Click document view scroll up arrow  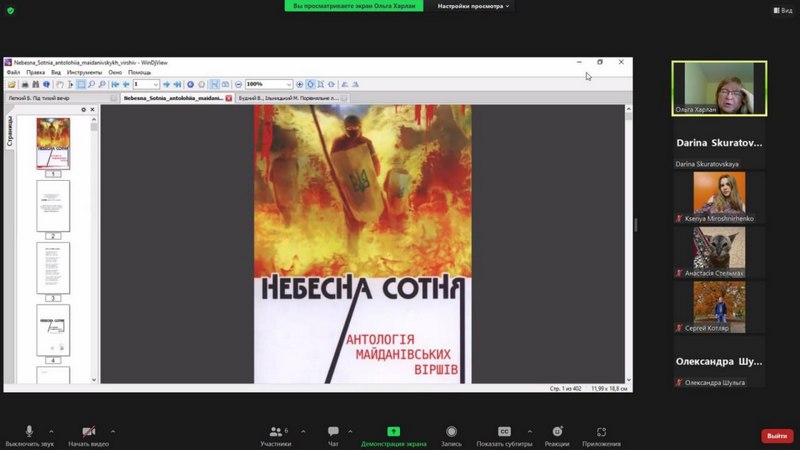(629, 109)
